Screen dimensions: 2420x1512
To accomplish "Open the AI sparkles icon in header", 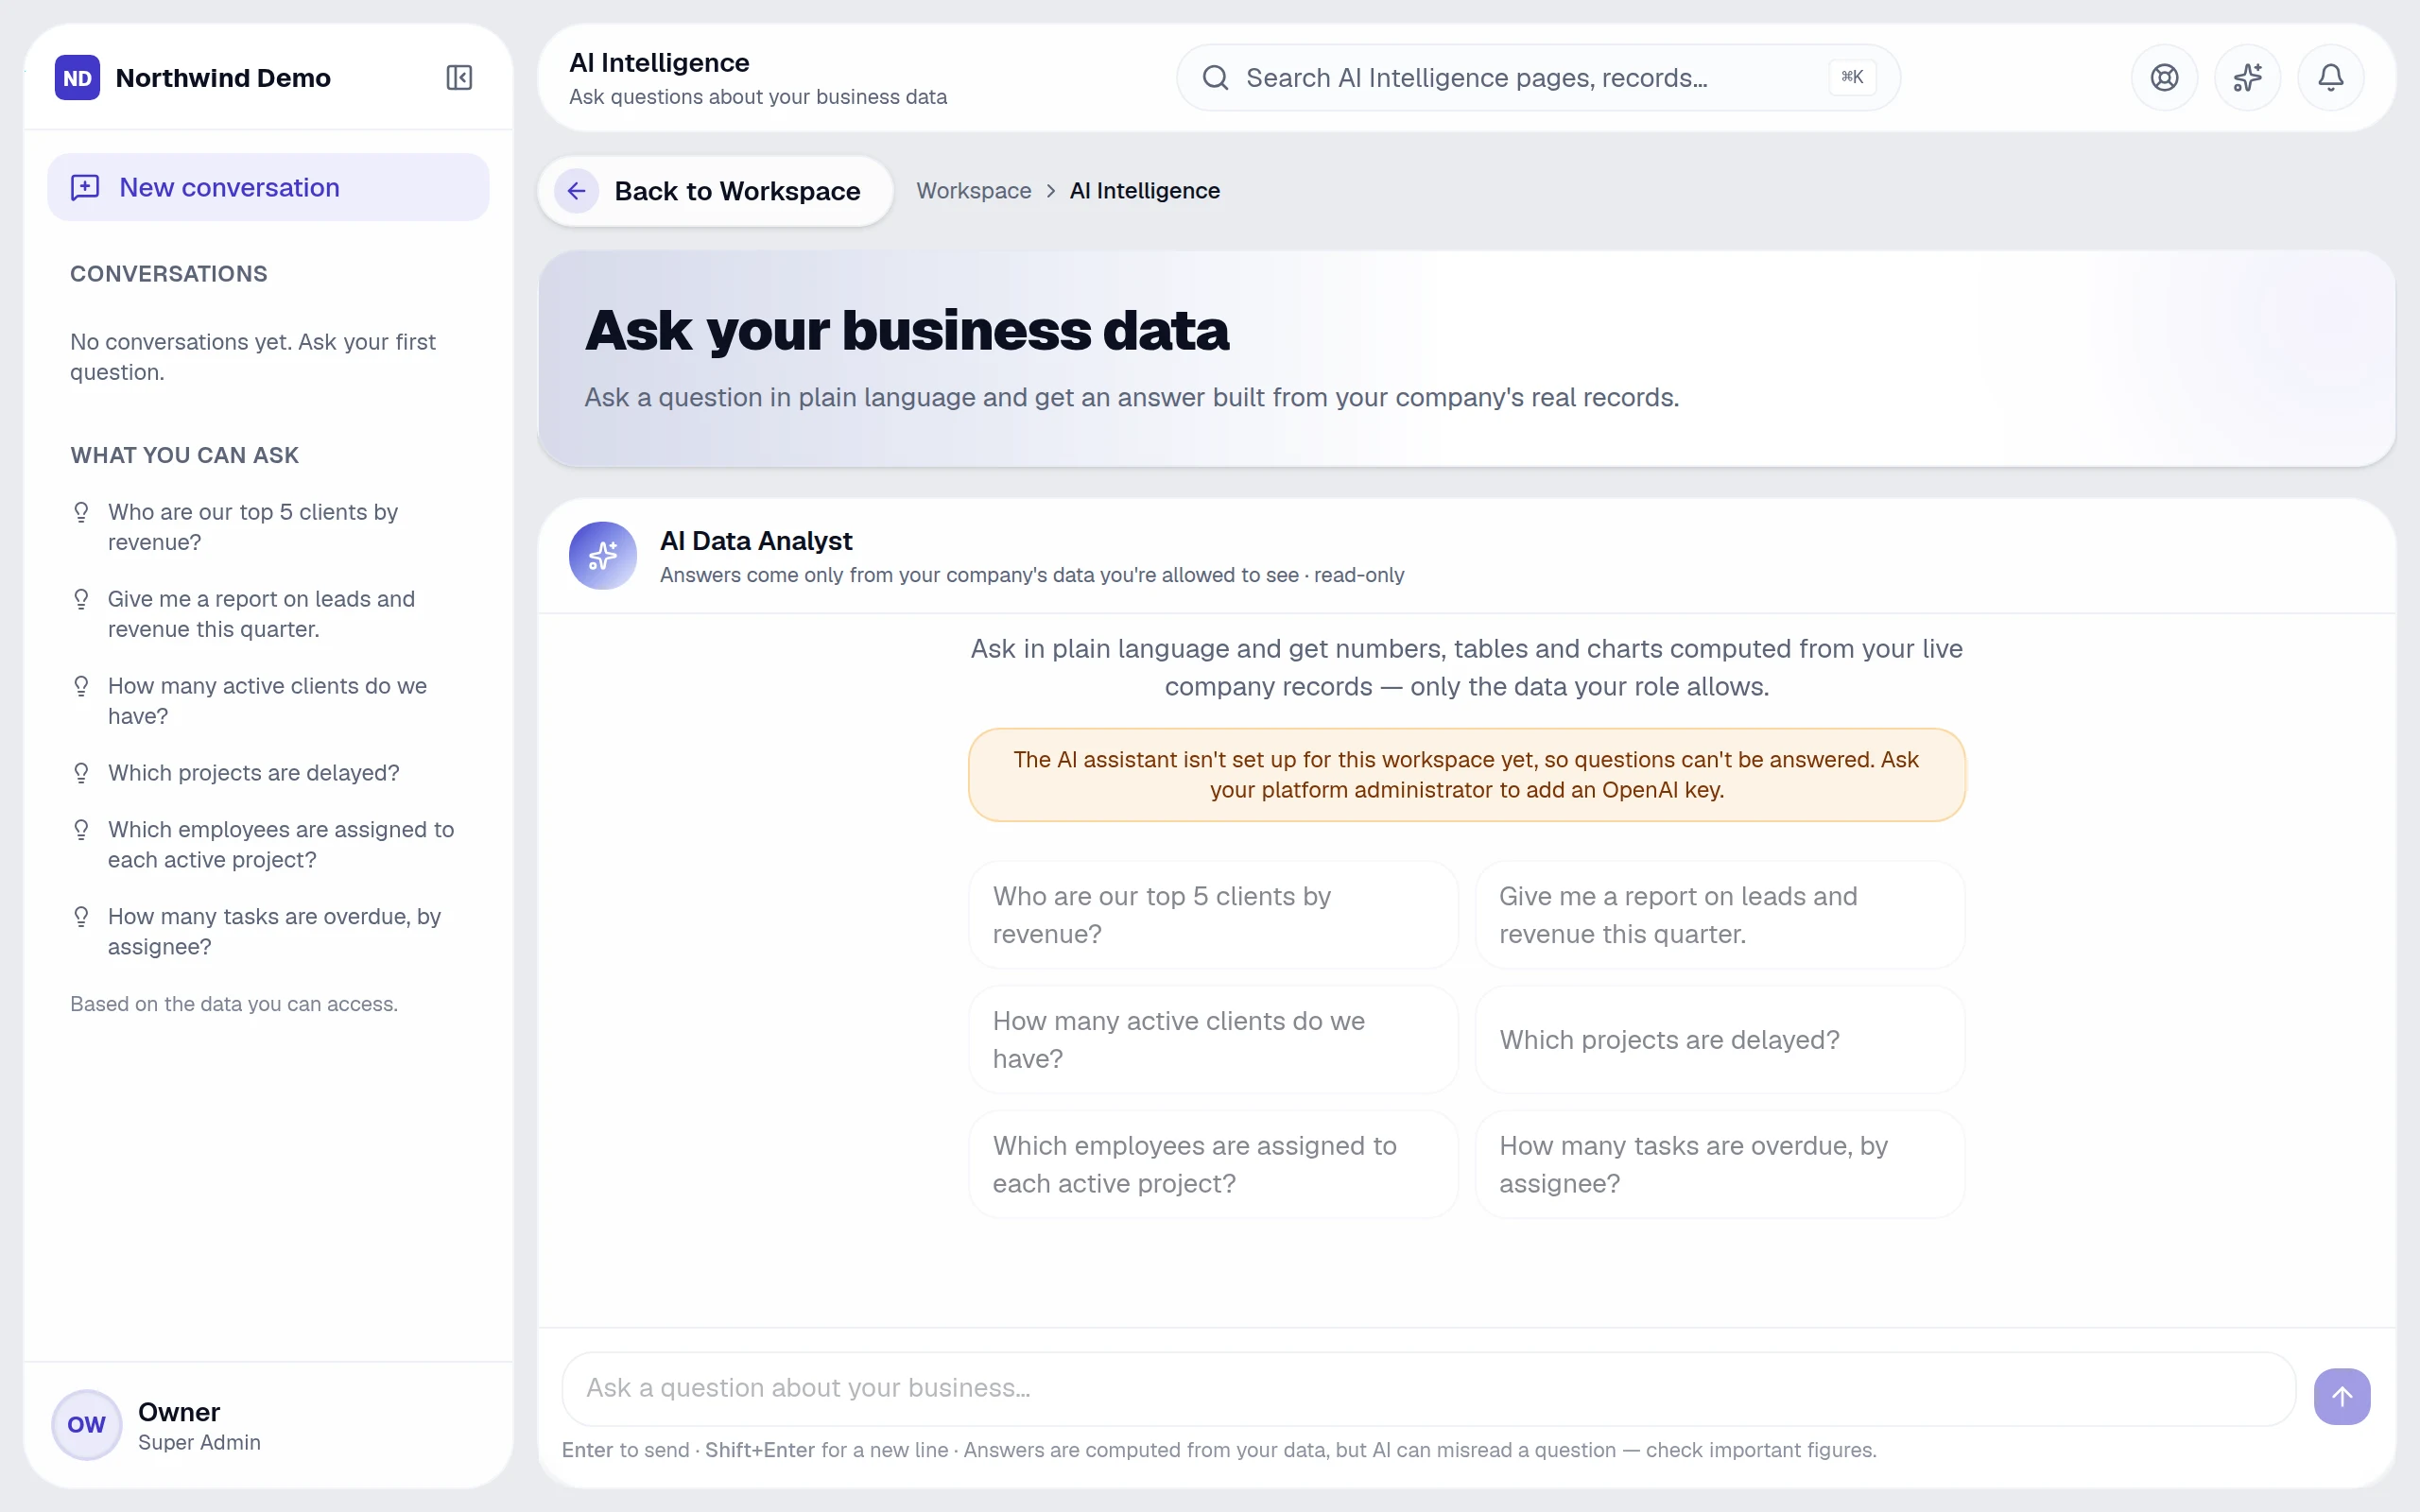I will coord(2247,77).
